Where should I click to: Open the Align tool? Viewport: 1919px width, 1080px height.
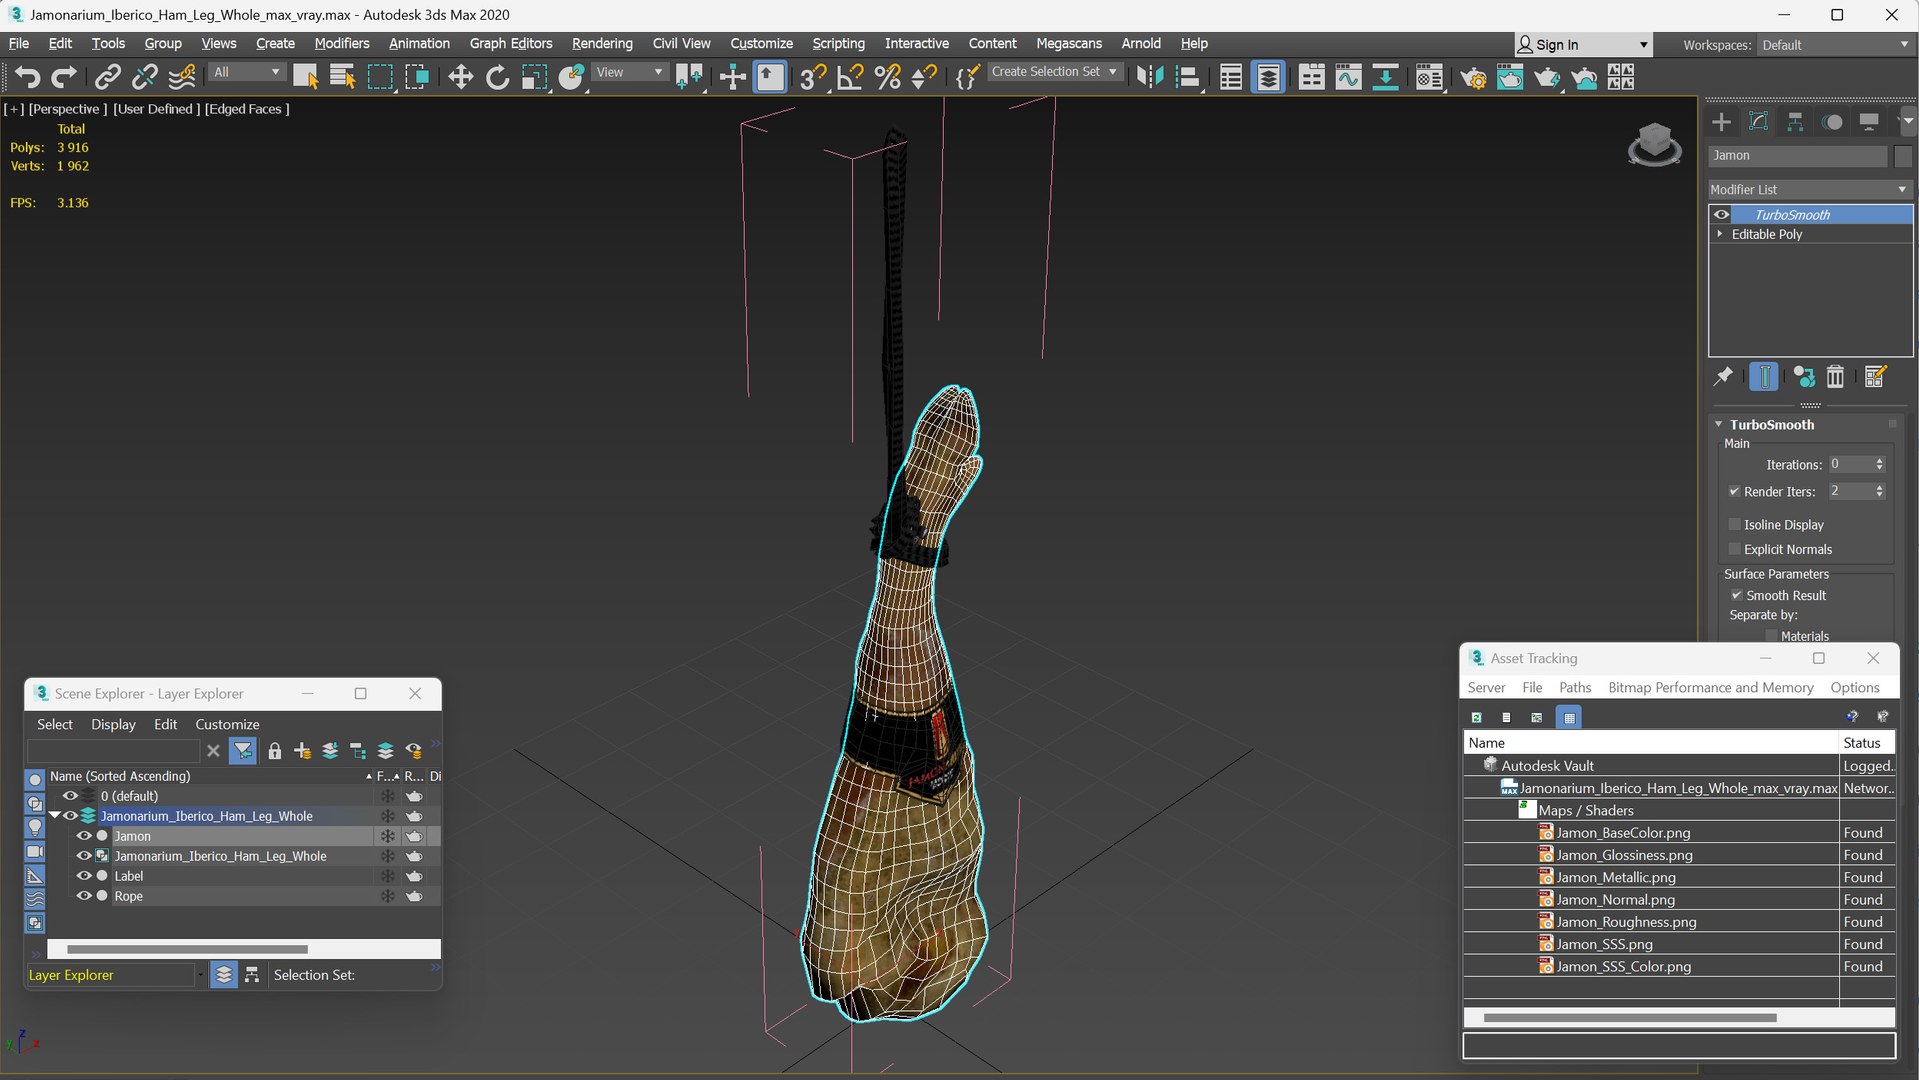pos(1187,77)
